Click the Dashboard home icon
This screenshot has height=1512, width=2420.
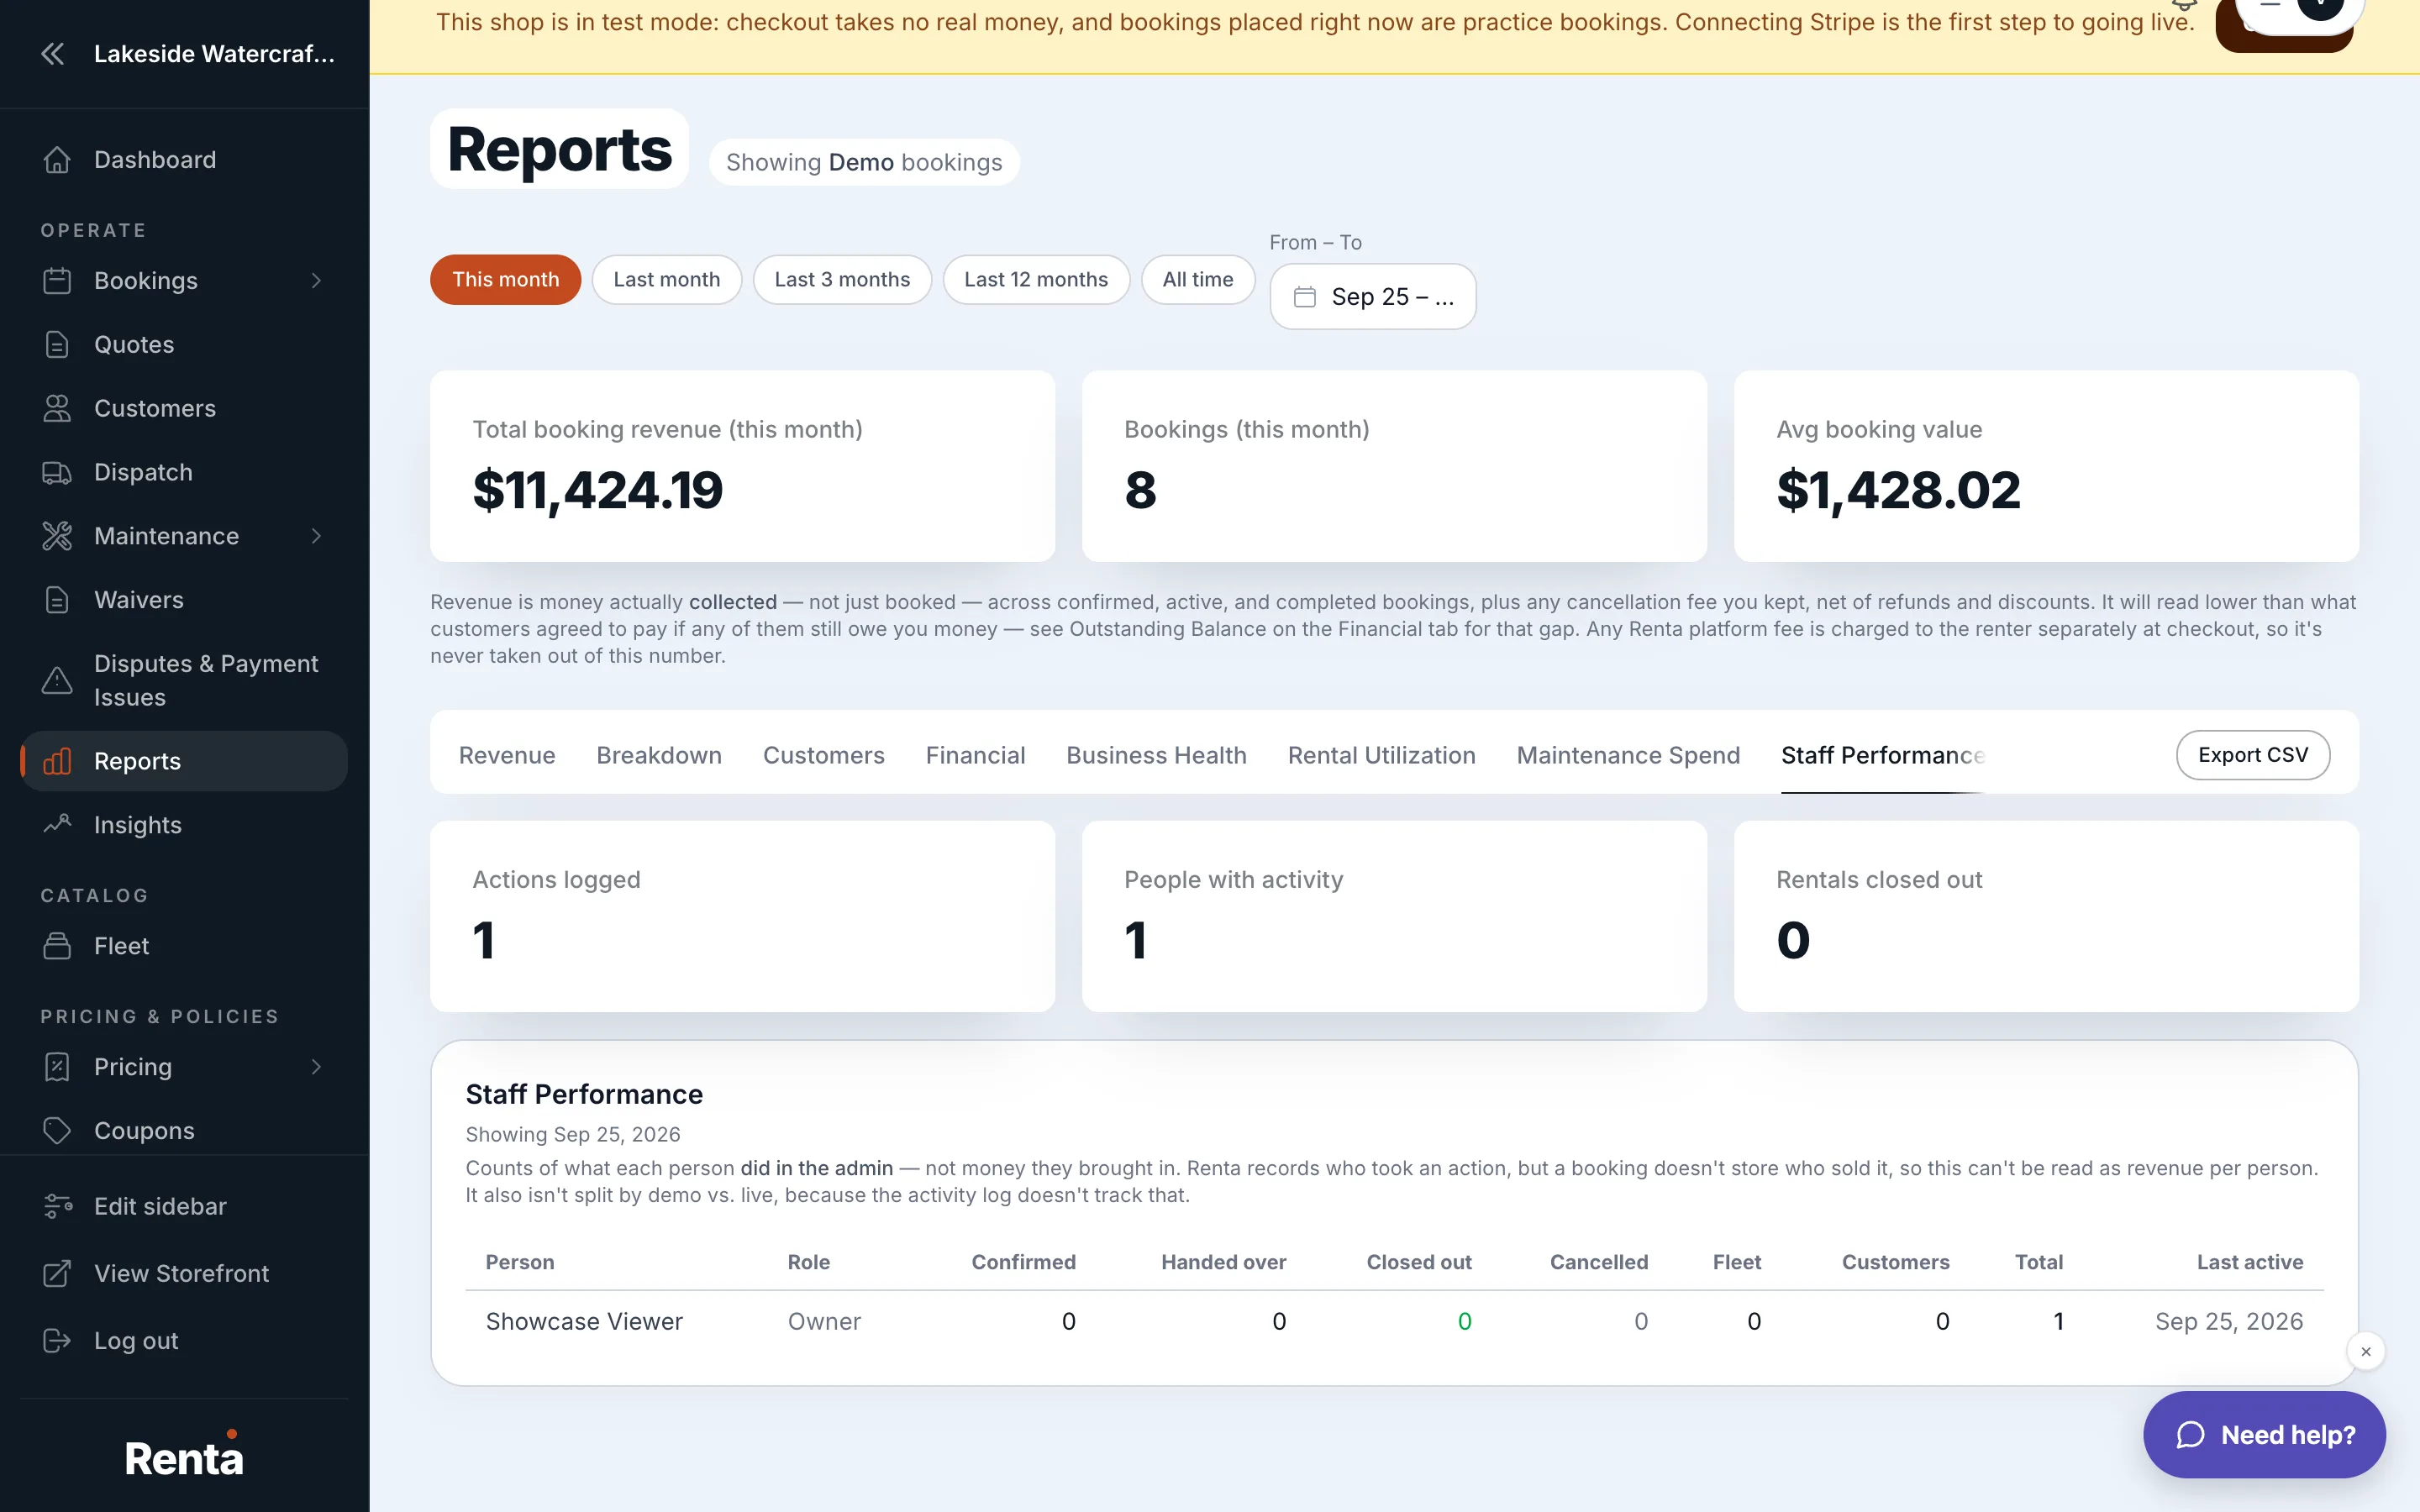[x=57, y=160]
